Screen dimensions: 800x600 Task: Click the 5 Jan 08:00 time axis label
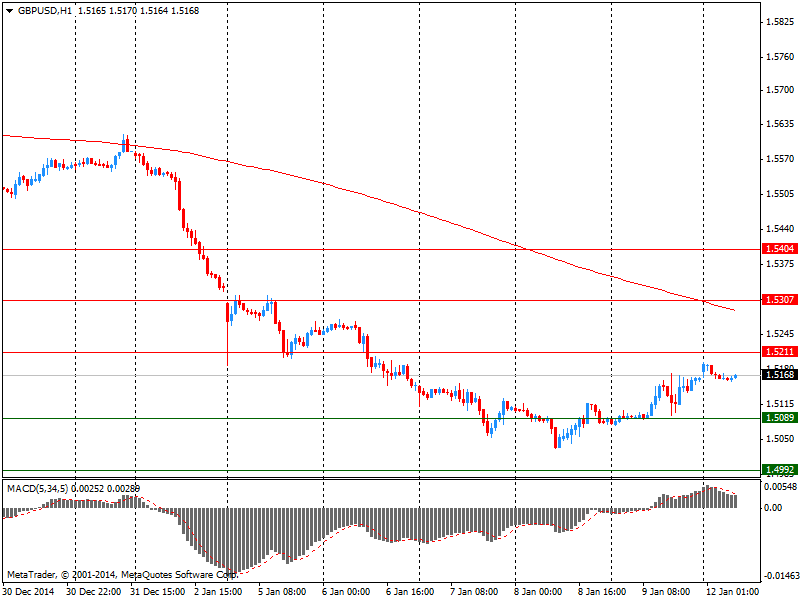click(x=282, y=591)
